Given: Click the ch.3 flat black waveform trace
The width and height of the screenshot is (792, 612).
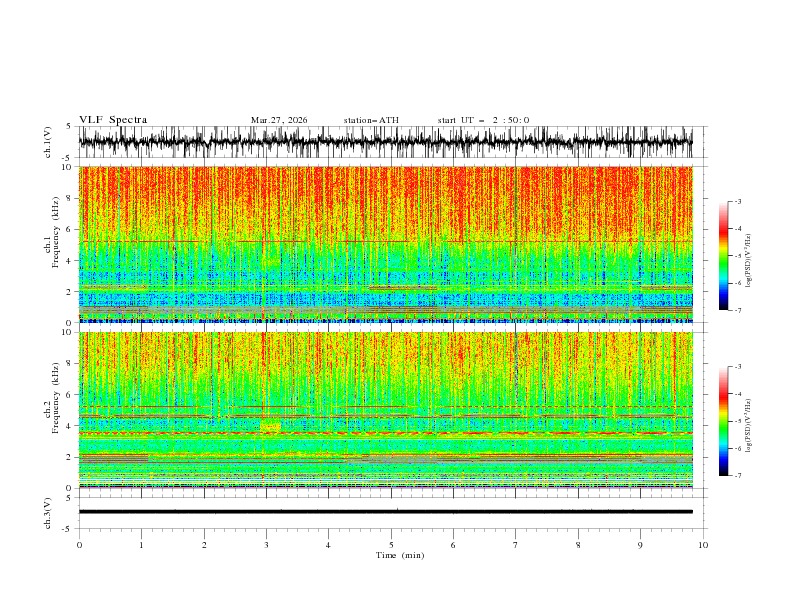Looking at the screenshot, I should tap(386, 512).
